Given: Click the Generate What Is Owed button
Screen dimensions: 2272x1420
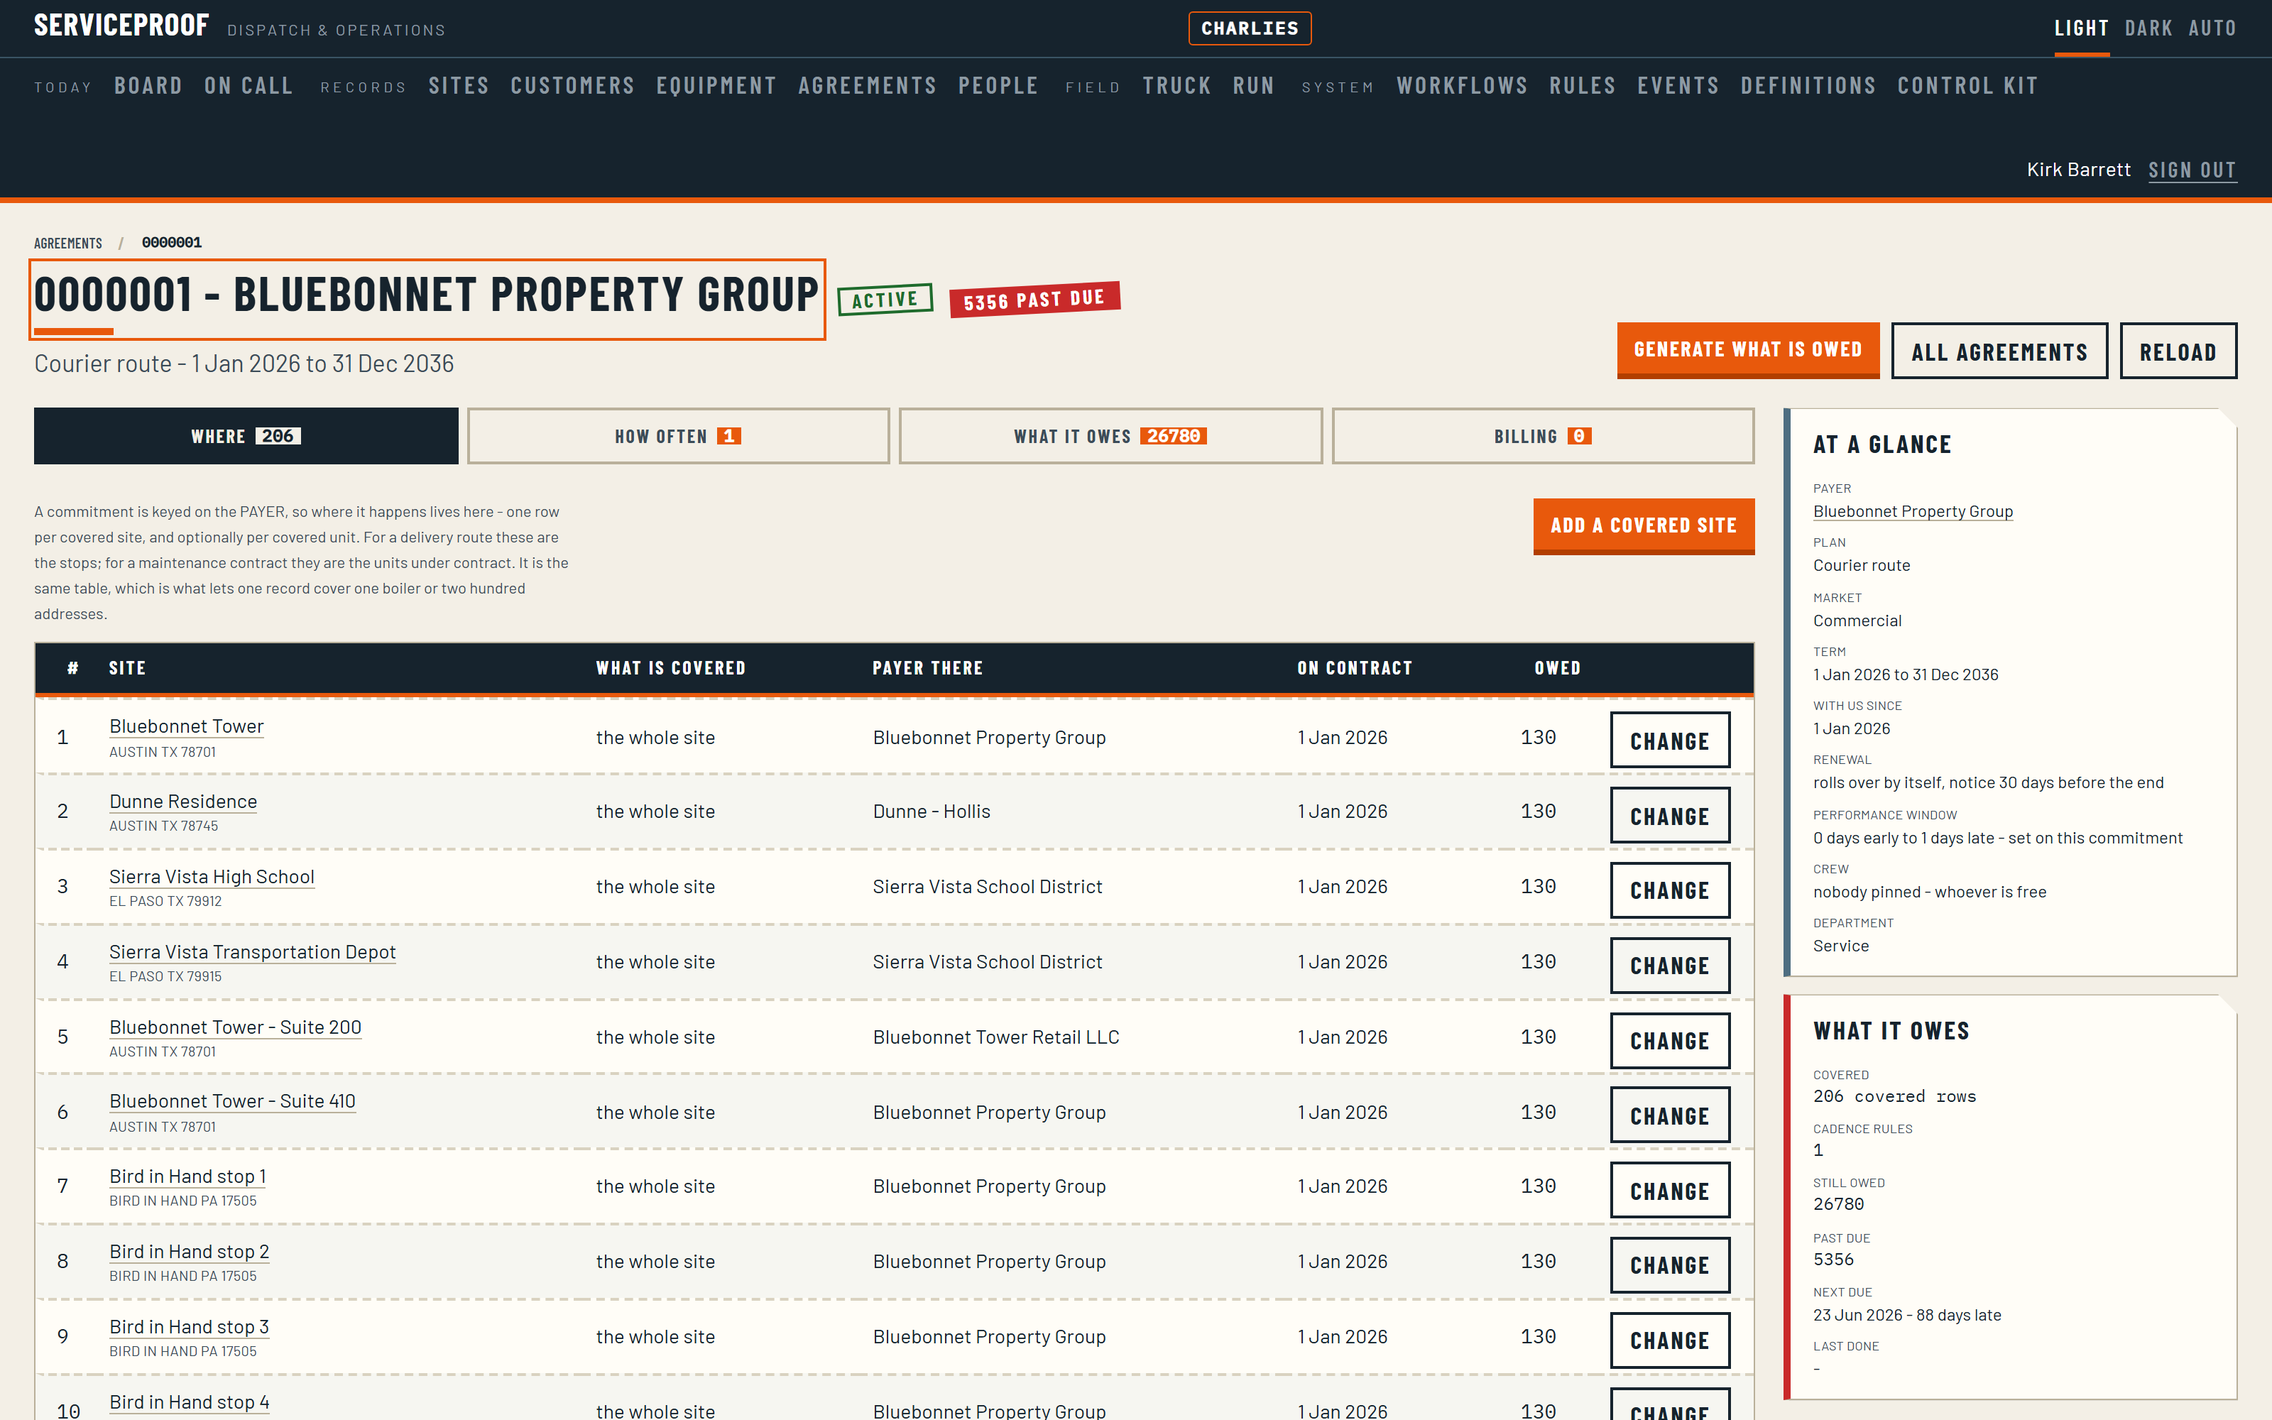Looking at the screenshot, I should click(1748, 350).
